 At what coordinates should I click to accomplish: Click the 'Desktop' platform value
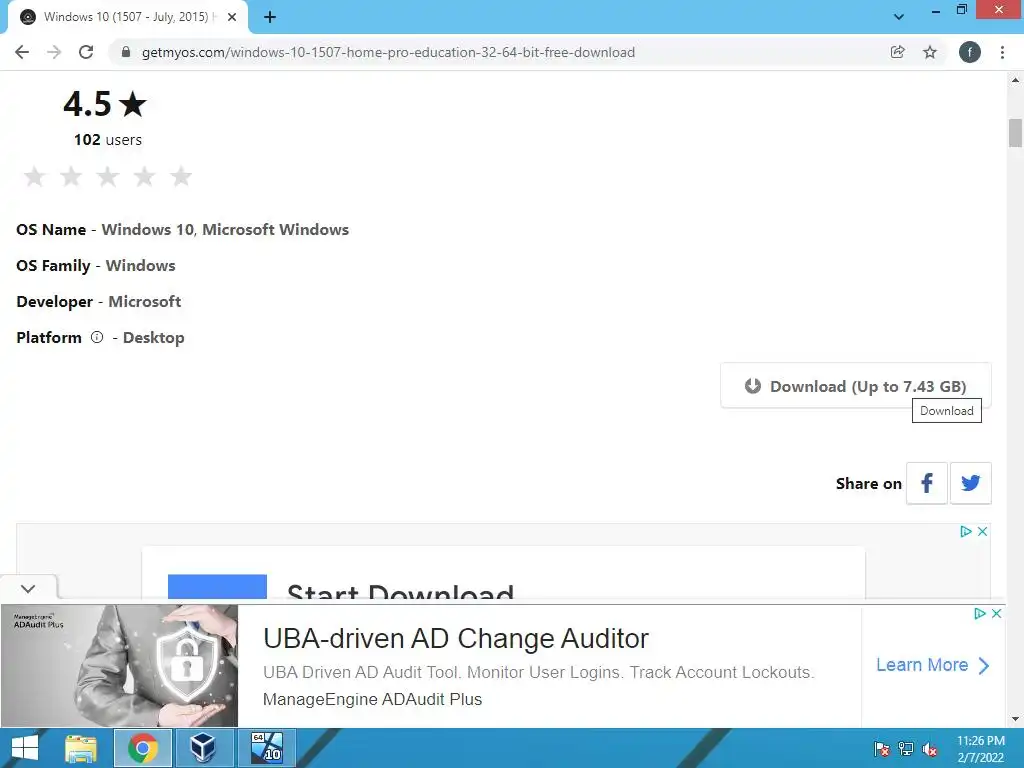tap(153, 338)
